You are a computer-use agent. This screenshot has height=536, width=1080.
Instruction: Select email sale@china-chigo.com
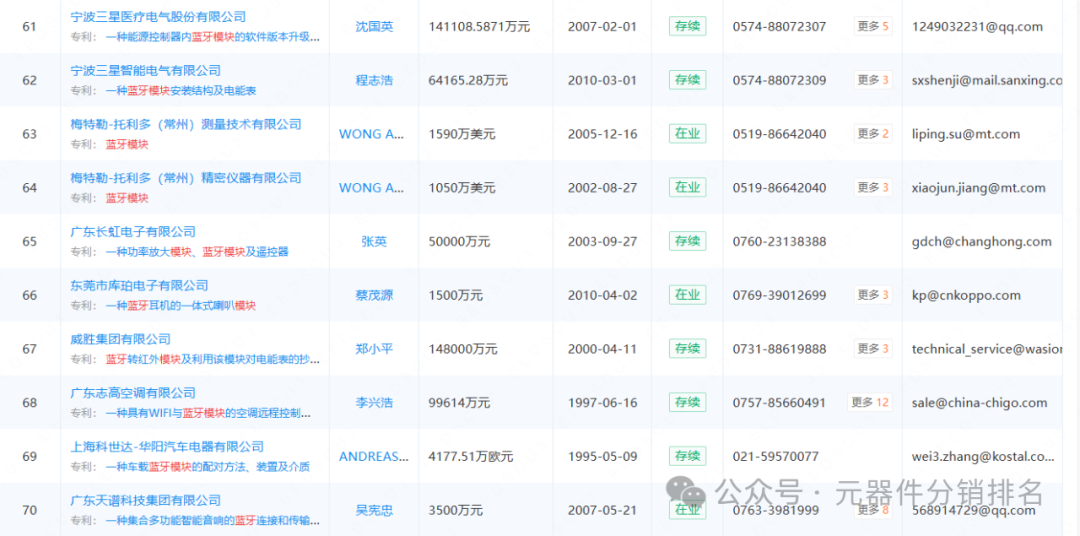[979, 403]
